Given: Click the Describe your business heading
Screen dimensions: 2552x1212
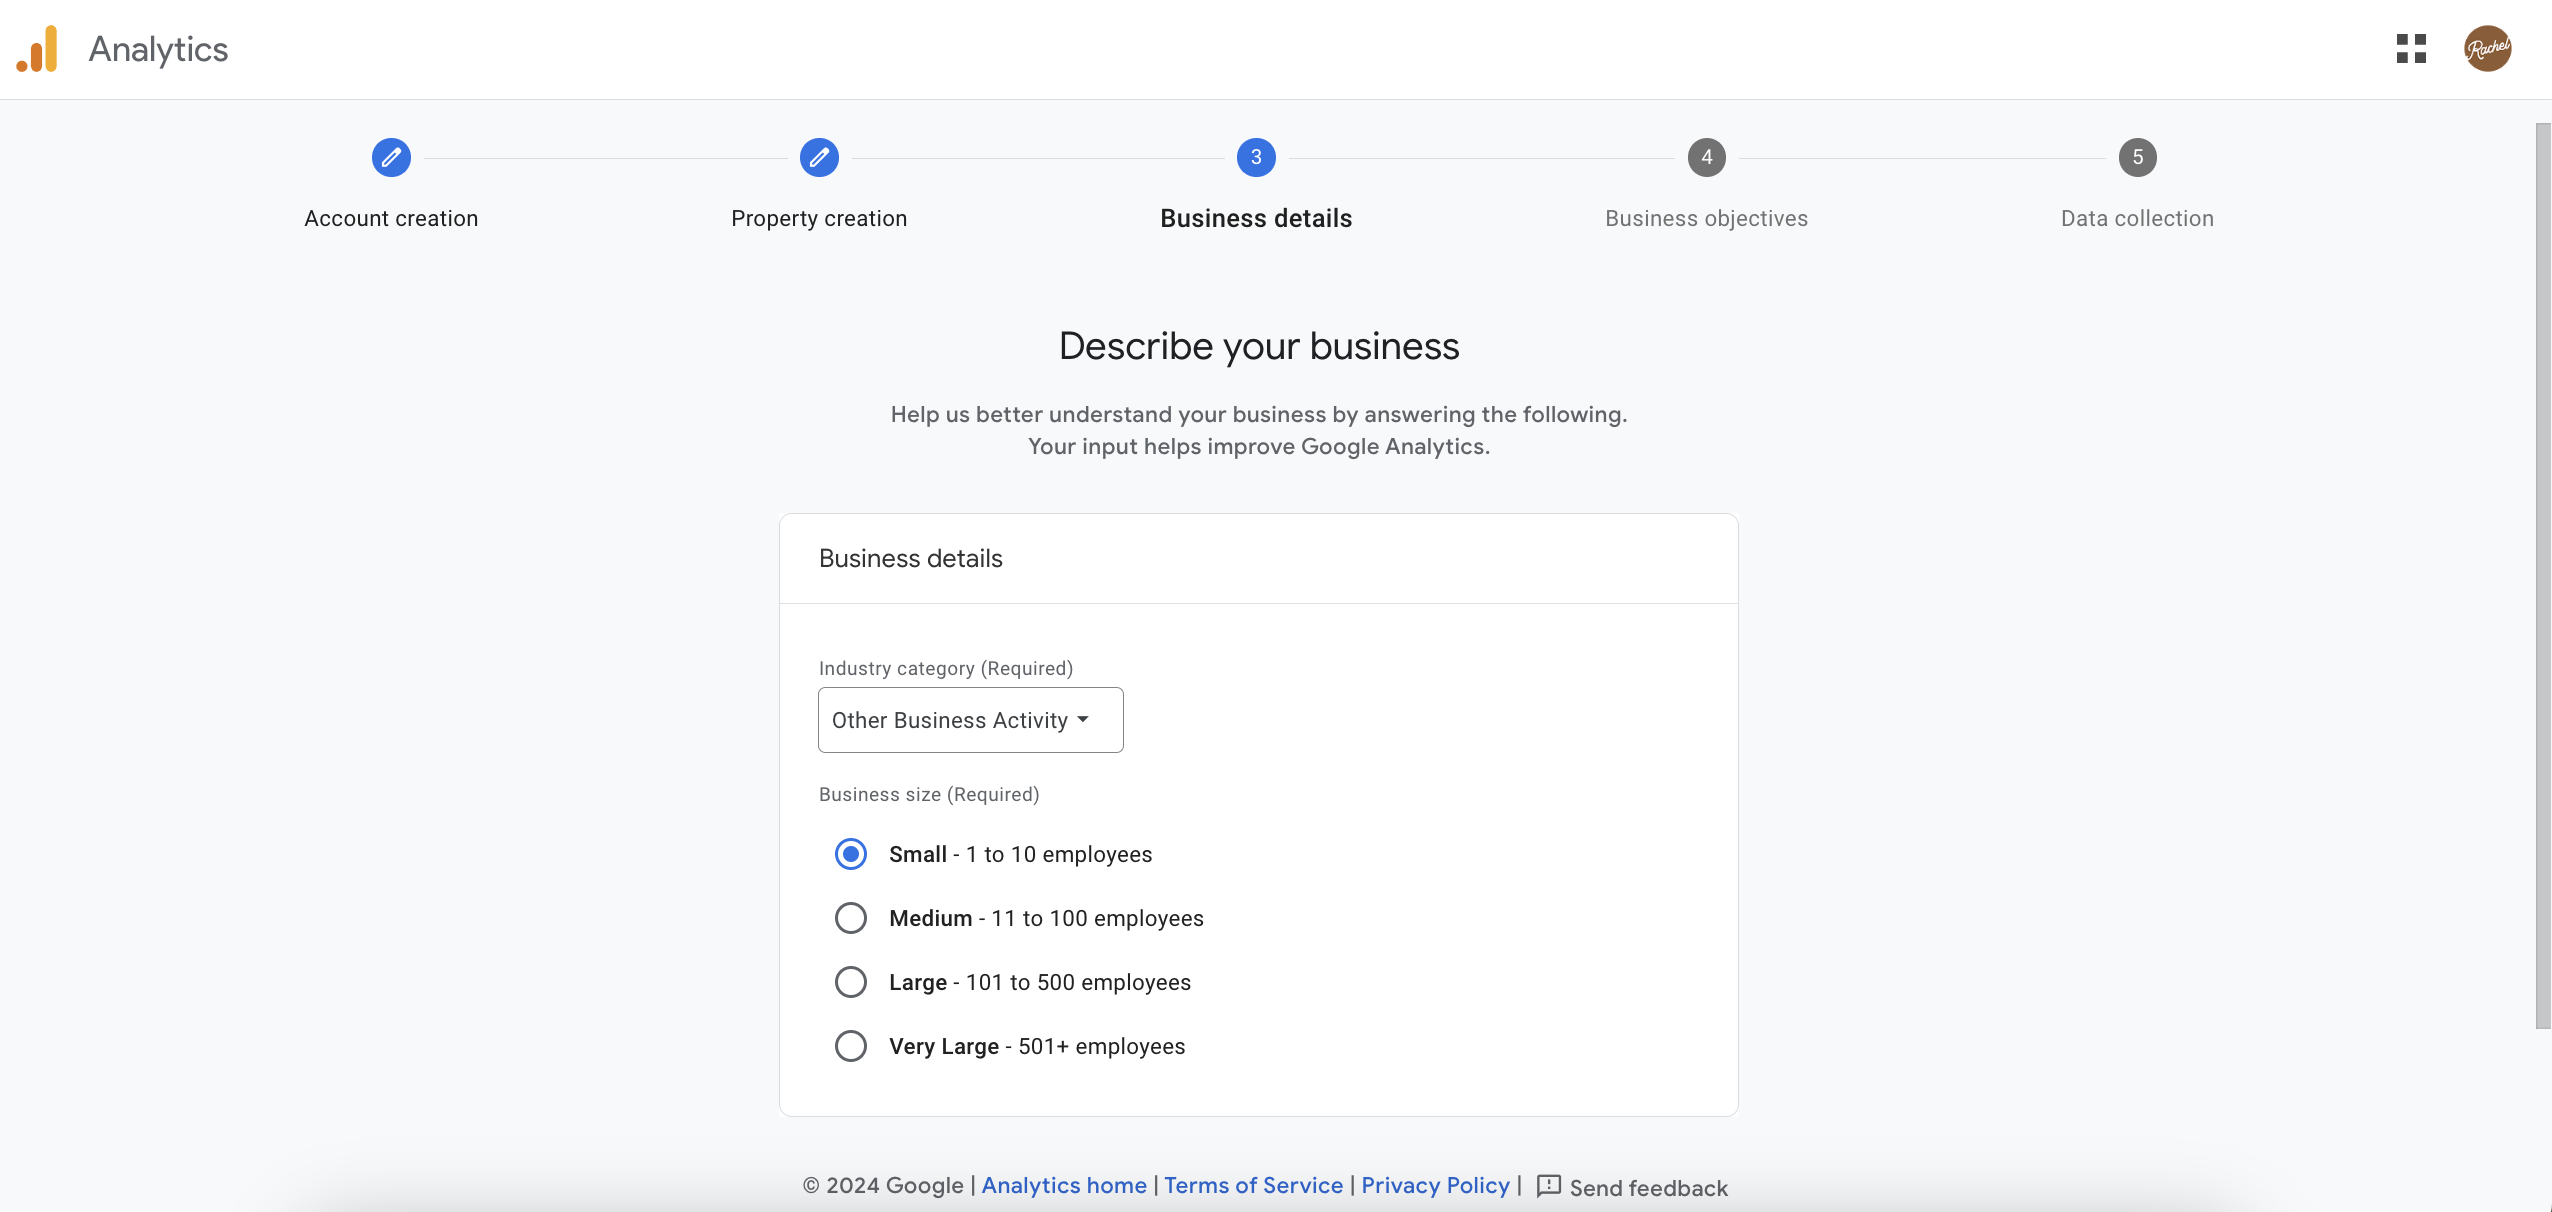Looking at the screenshot, I should 1259,346.
